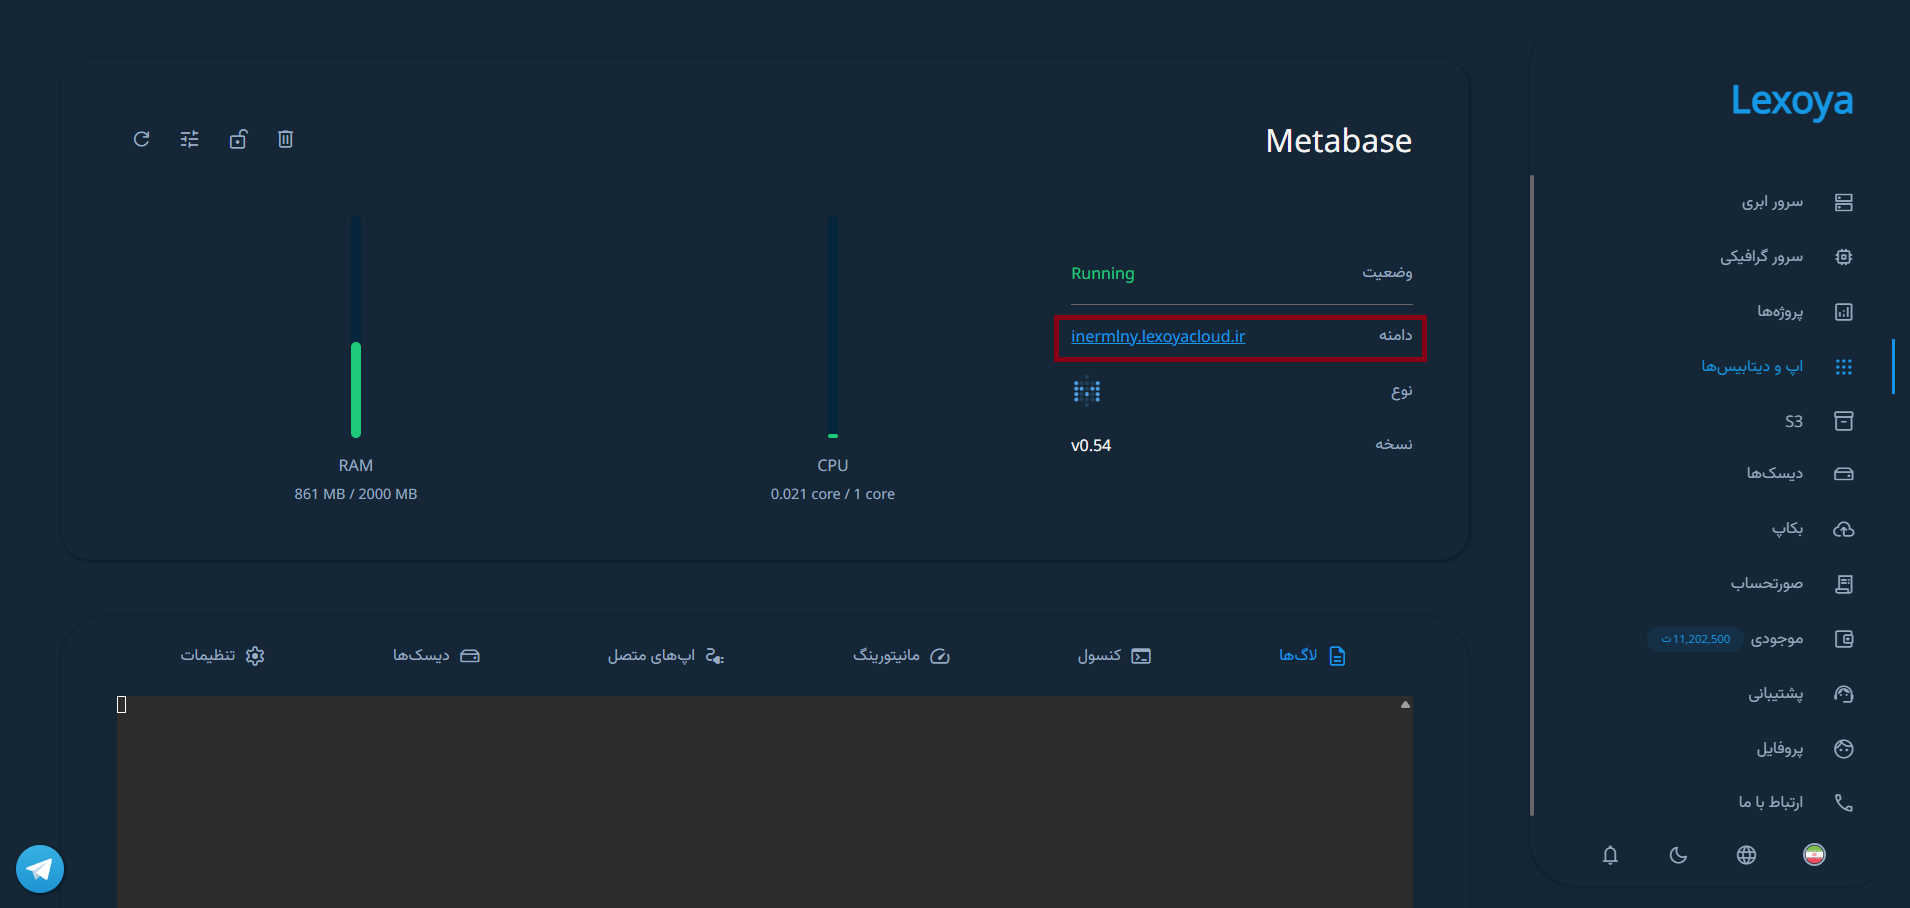Screen dimensions: 1910x908
Task: Click the sidebar vertical scrollbar
Action: click(1532, 495)
